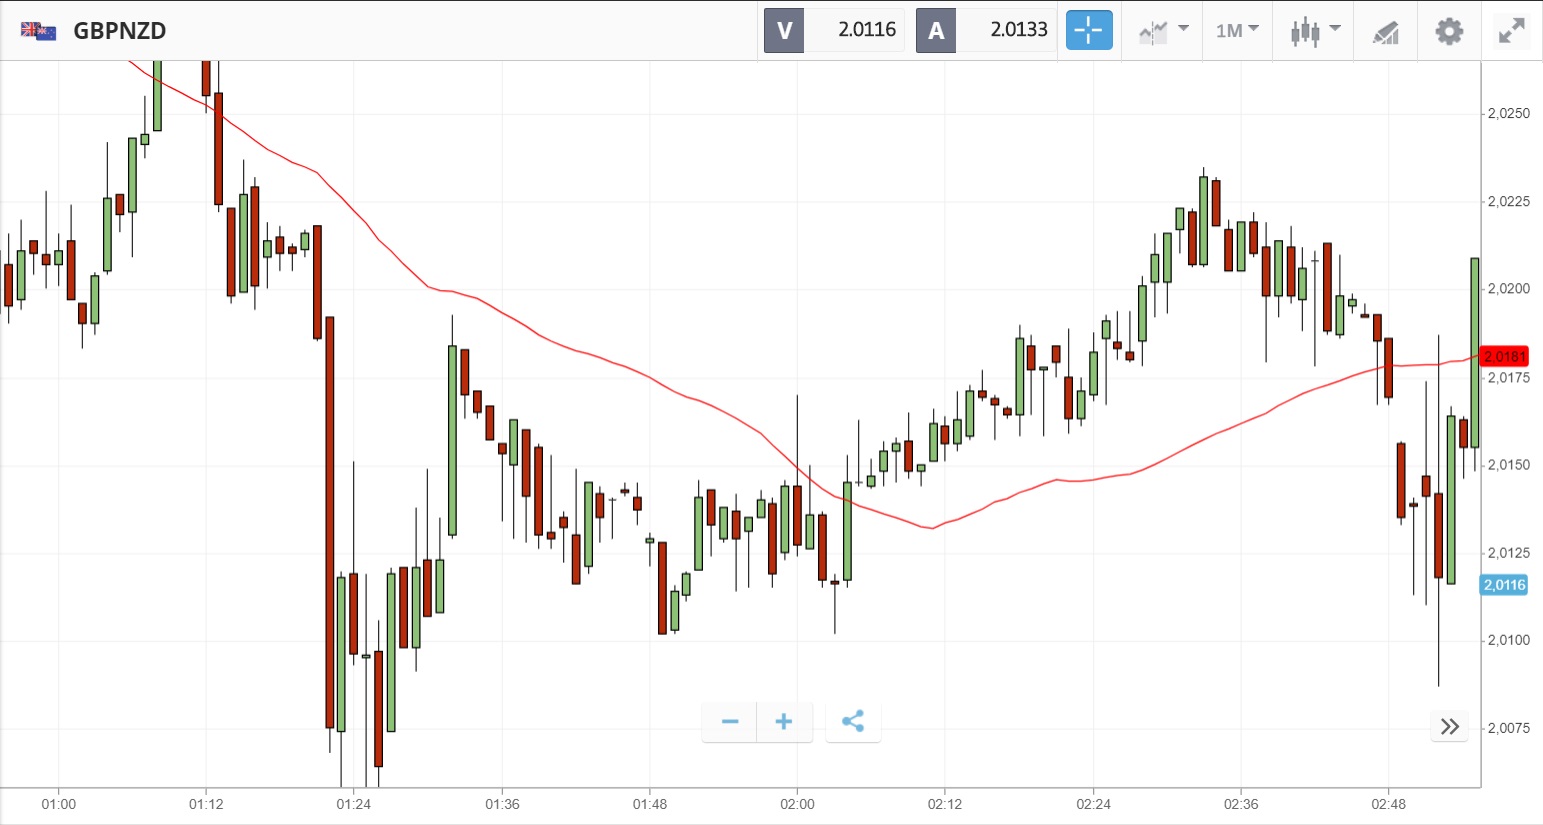
Task: Click the V sell price 2.0116 button
Action: 834,30
